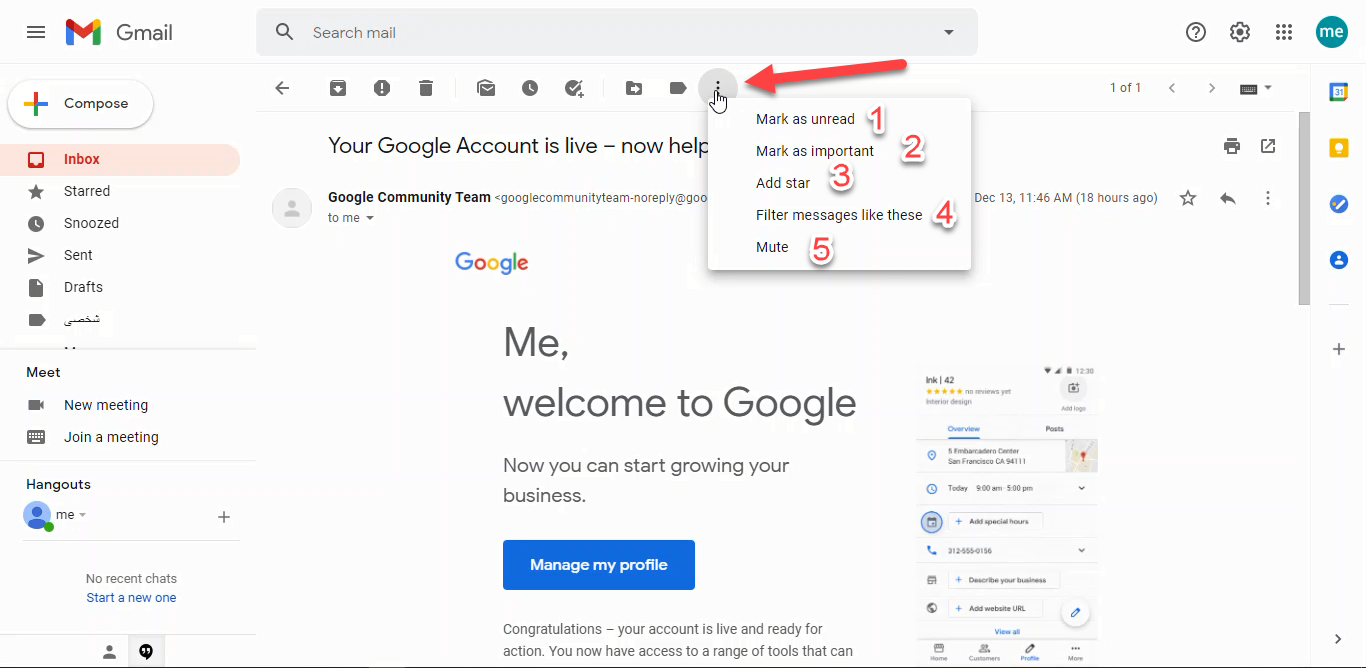Delete this email with trash icon
Image resolution: width=1366 pixels, height=668 pixels.
coord(426,88)
